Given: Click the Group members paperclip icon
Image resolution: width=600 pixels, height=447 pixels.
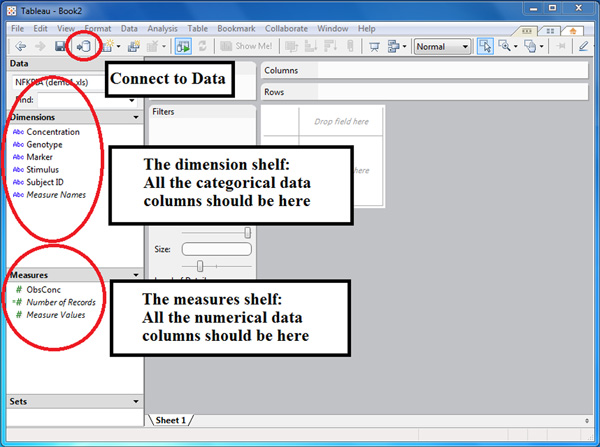Looking at the screenshot, I should (x=350, y=46).
